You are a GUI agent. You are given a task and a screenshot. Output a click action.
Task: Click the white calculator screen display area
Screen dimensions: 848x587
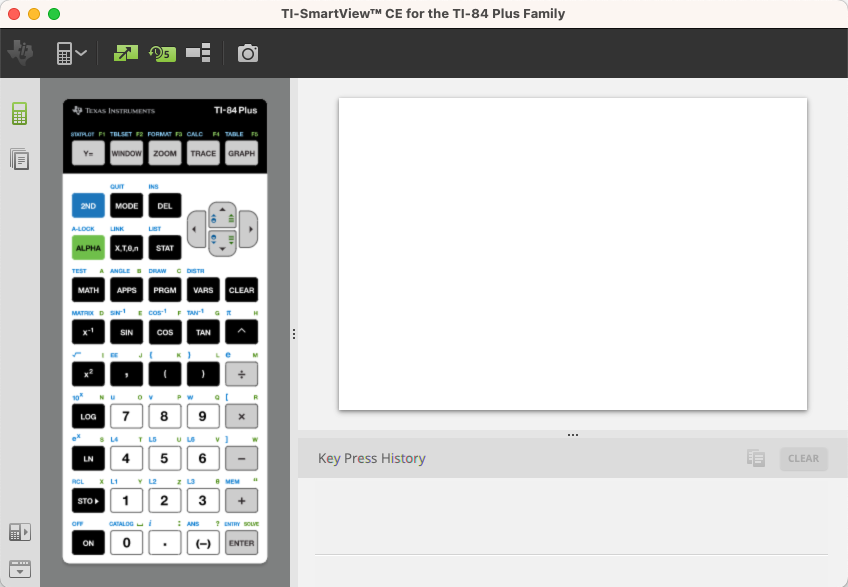pyautogui.click(x=573, y=254)
